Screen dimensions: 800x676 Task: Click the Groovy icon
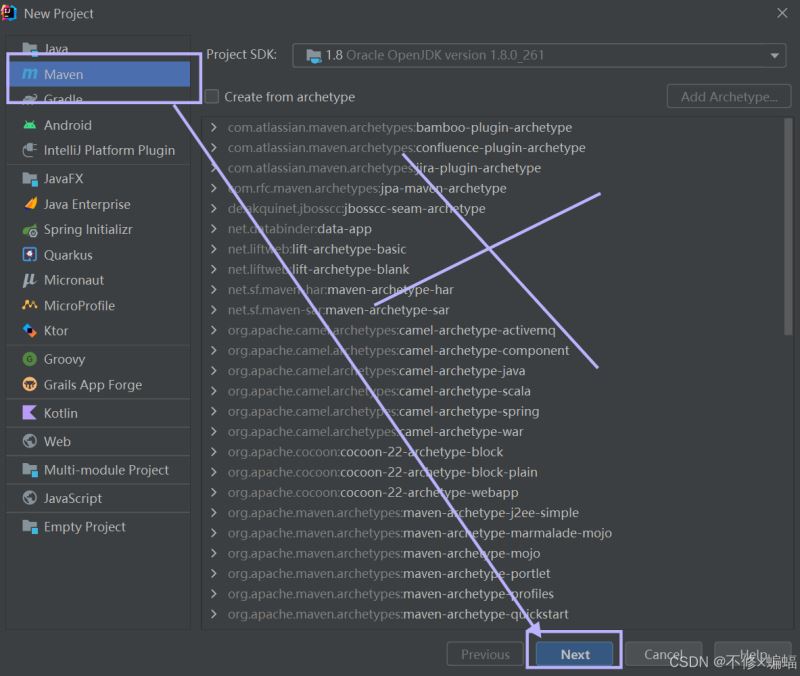pyautogui.click(x=30, y=359)
